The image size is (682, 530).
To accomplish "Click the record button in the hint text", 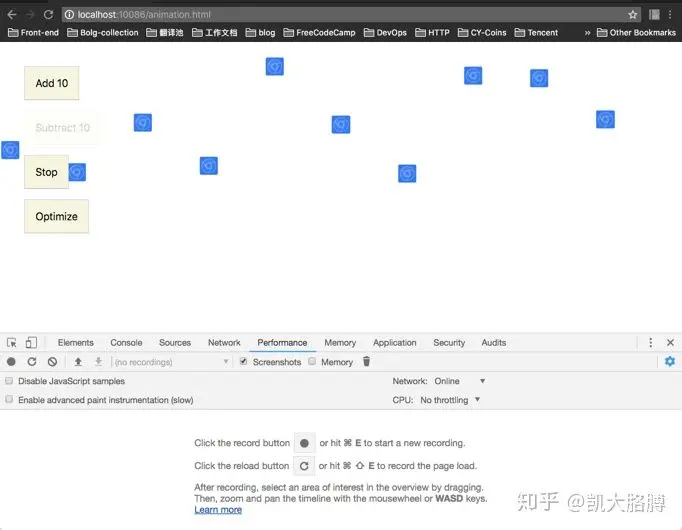I will pyautogui.click(x=304, y=443).
